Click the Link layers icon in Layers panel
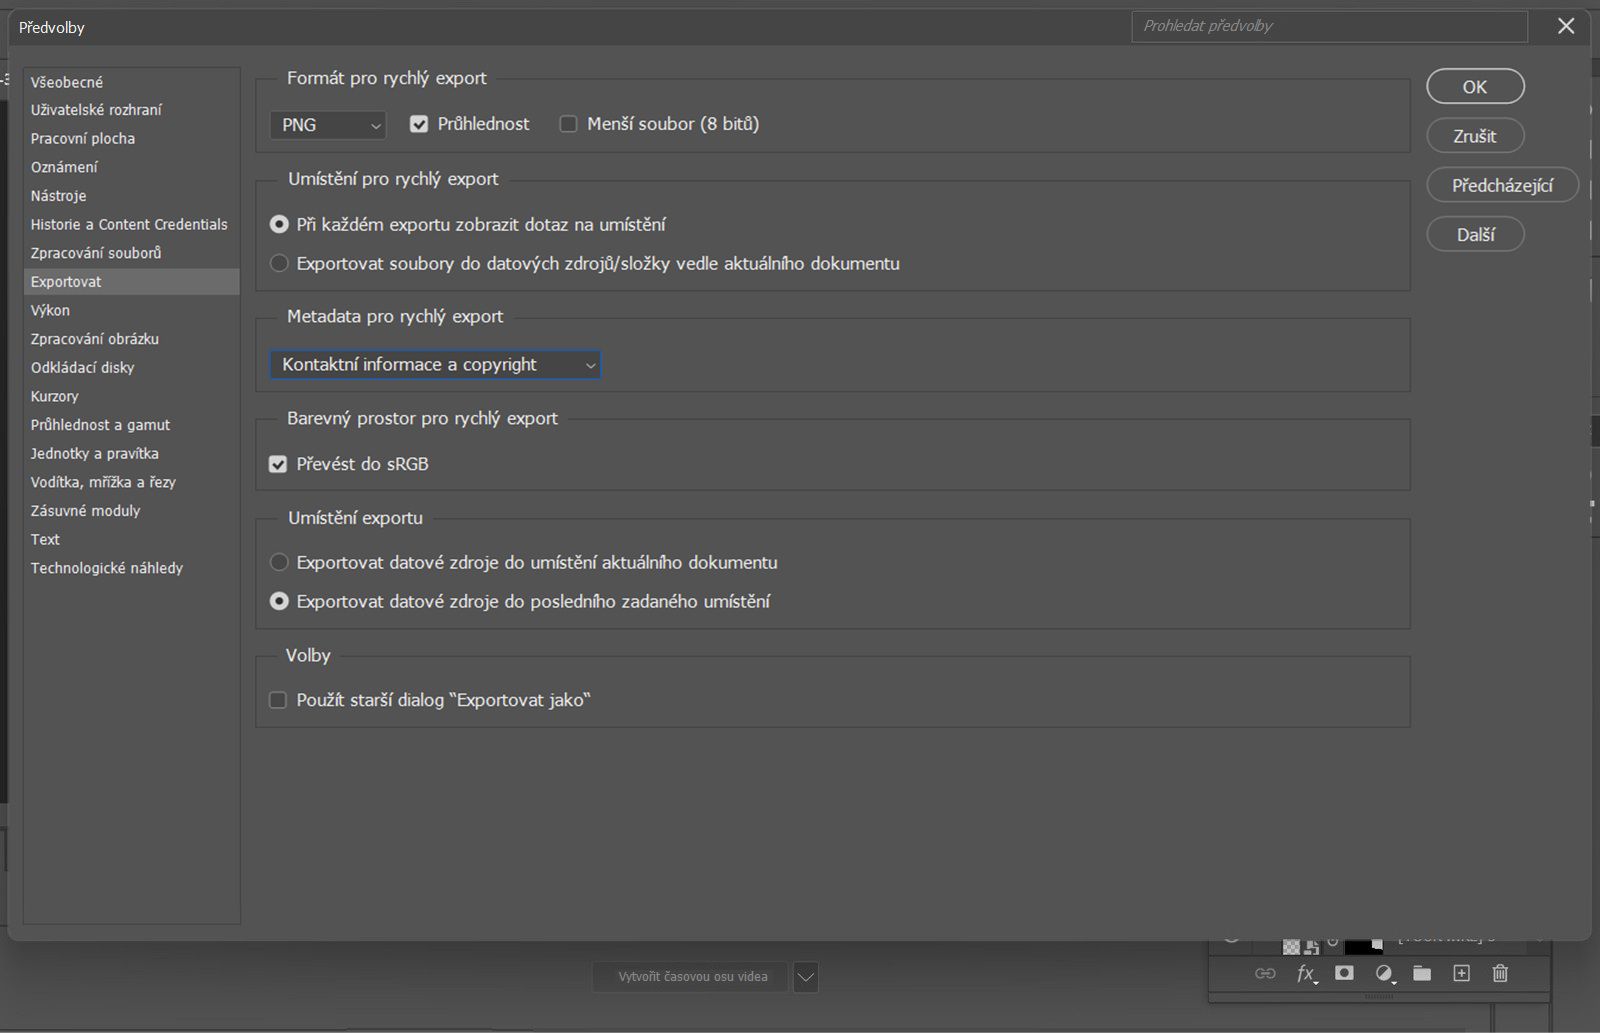The image size is (1600, 1033). [x=1266, y=973]
